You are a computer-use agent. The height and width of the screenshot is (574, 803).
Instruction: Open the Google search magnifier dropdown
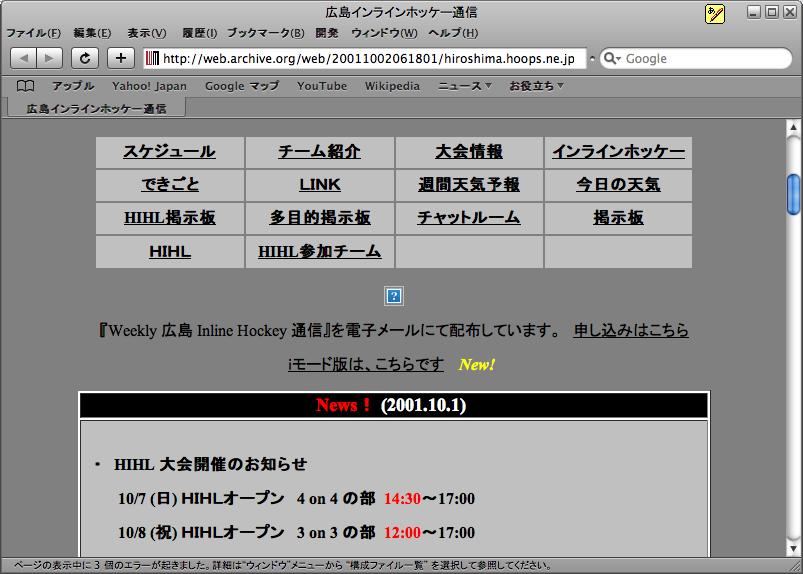pos(611,59)
